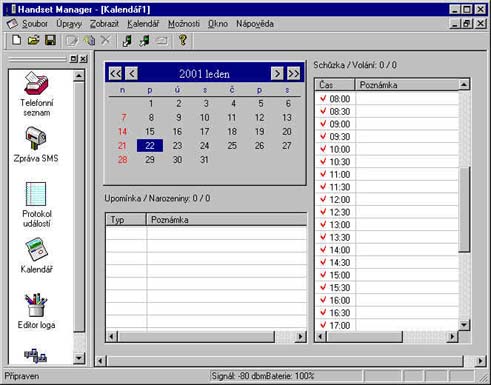Click the Čas column header
The height and width of the screenshot is (385, 491).
[335, 85]
